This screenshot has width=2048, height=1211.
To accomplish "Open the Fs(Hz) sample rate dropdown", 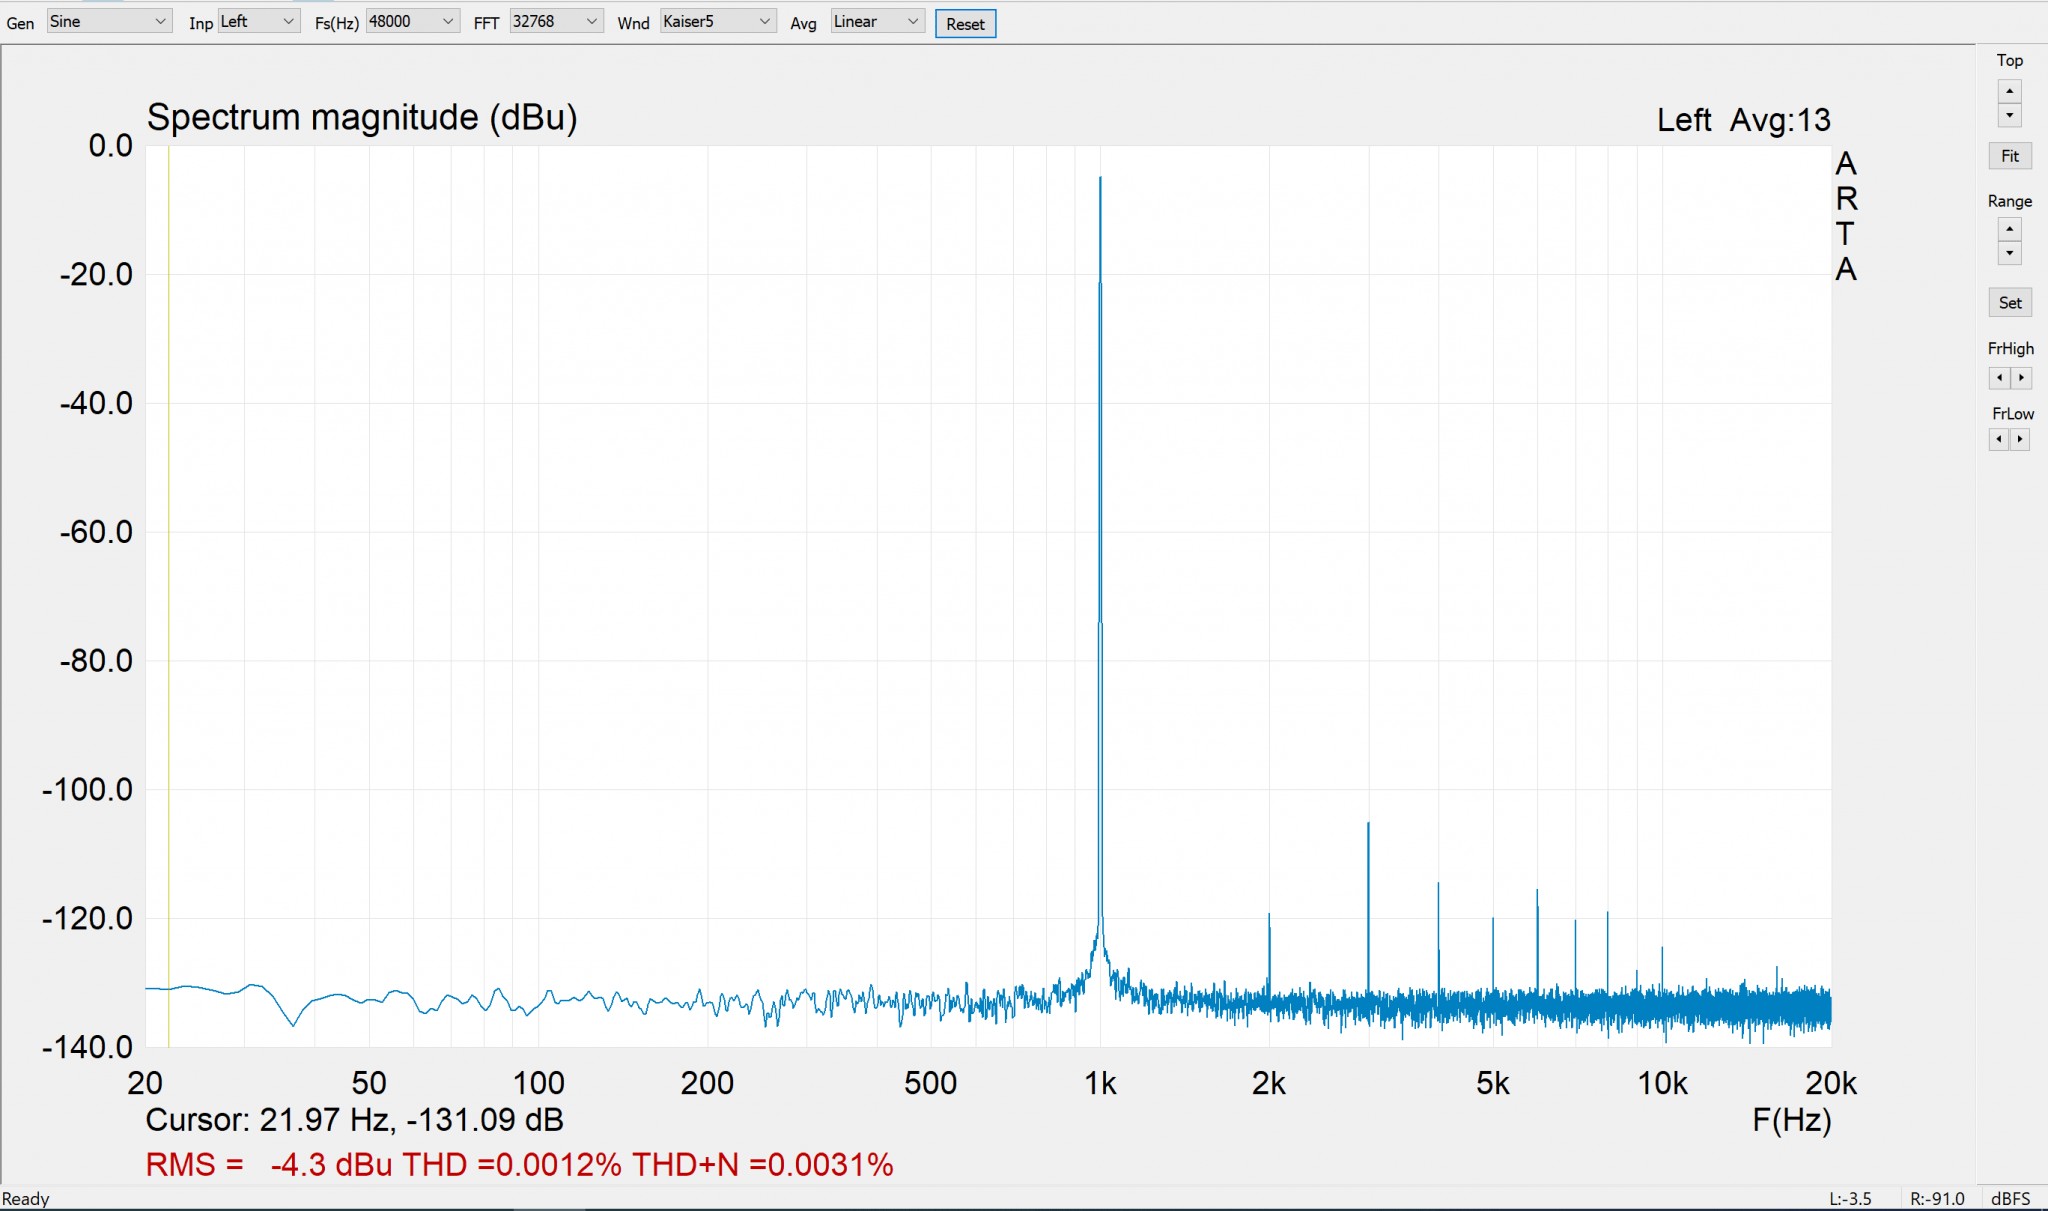I will [412, 22].
